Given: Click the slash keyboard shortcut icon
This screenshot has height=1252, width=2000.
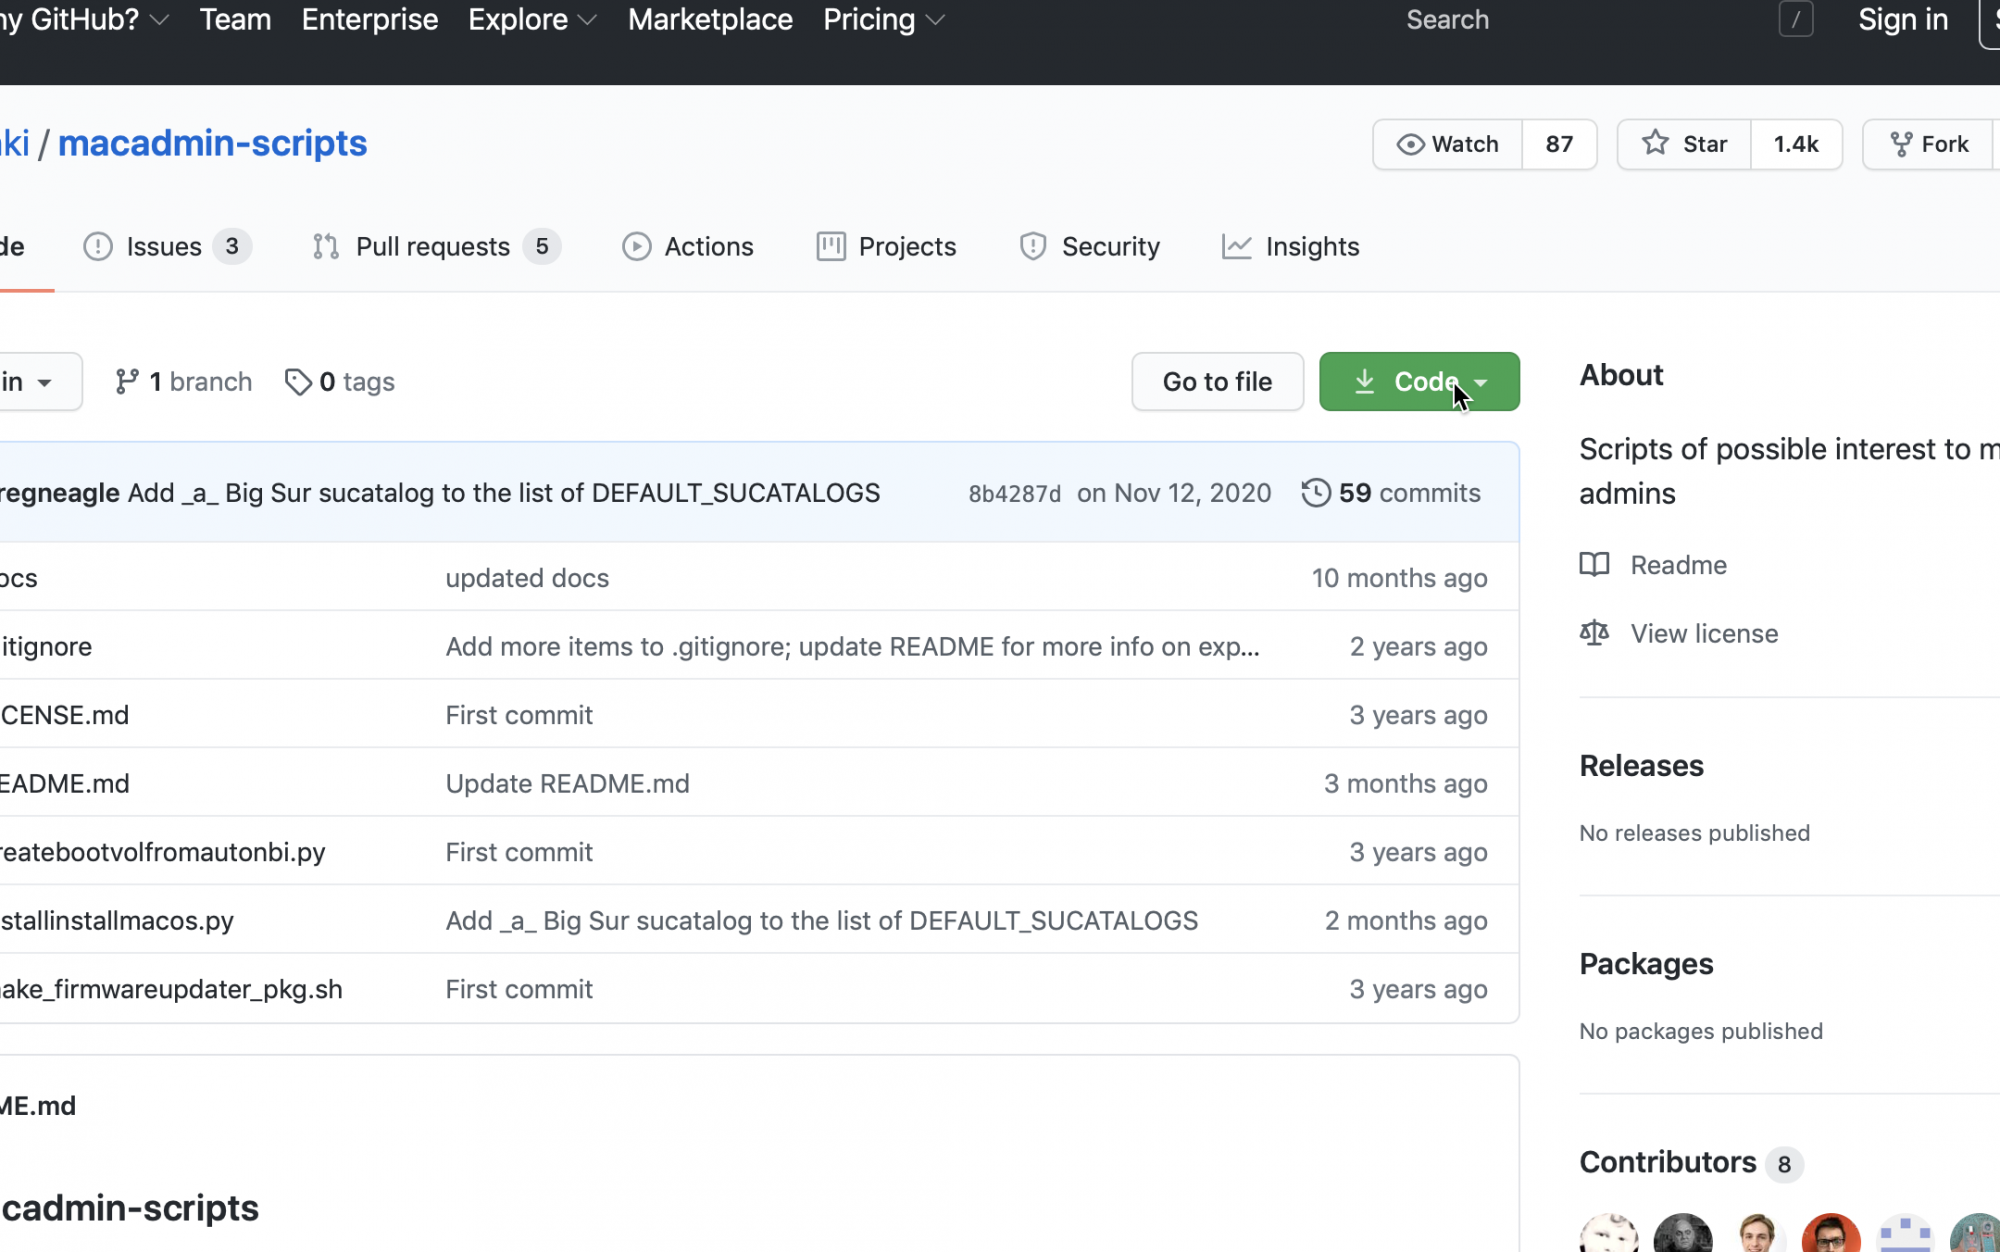Looking at the screenshot, I should 1796,20.
